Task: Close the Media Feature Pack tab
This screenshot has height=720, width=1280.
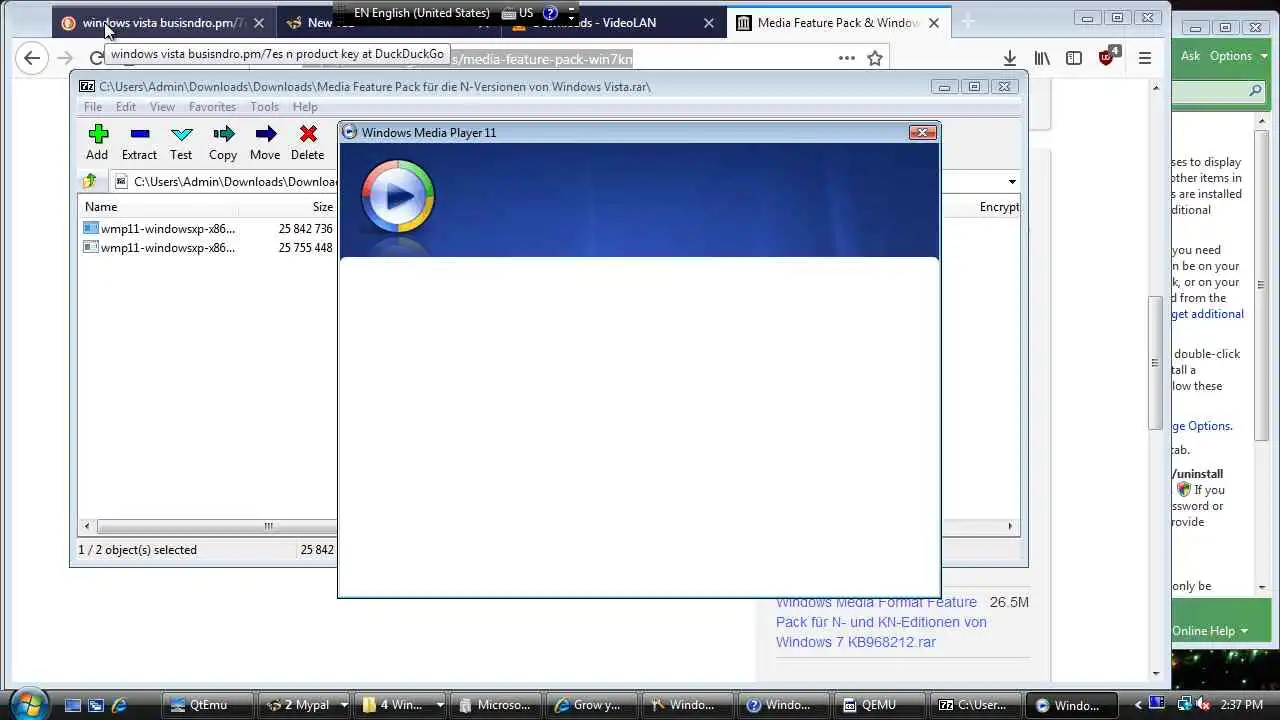Action: [x=934, y=23]
